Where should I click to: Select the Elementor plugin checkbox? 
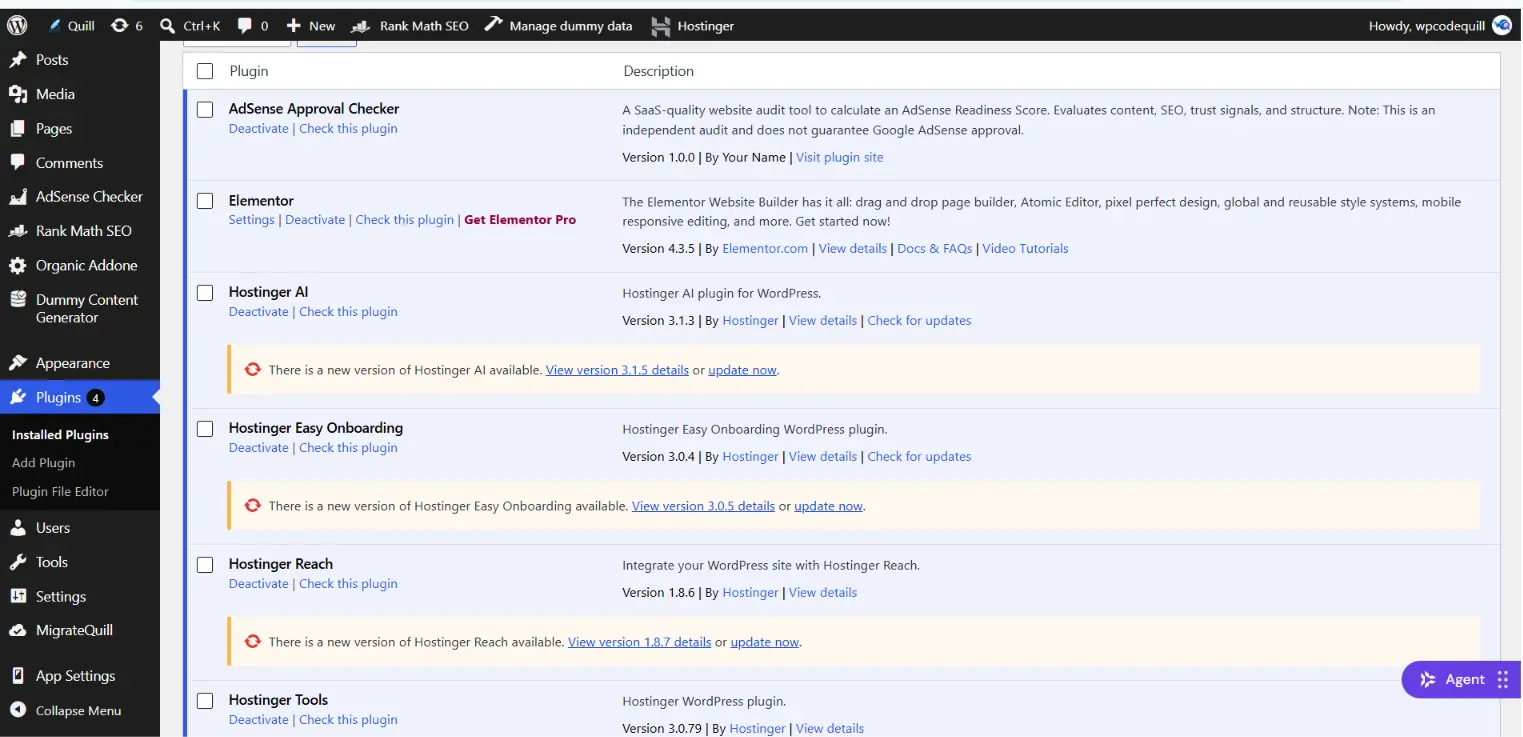pos(205,201)
